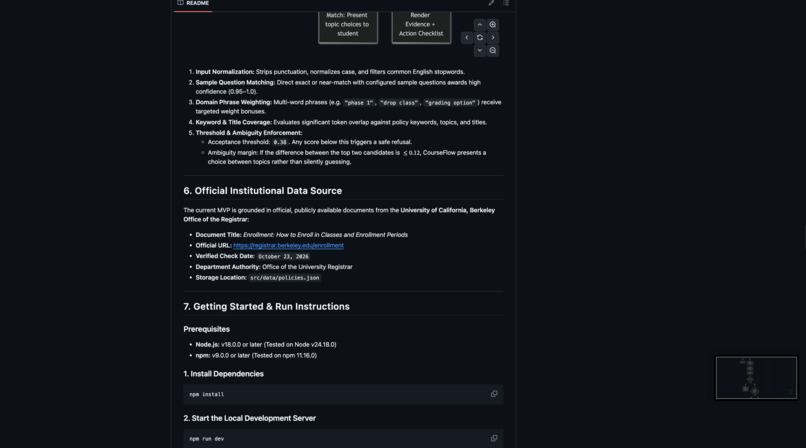This screenshot has width=806, height=448.
Task: Click the '0.38' acceptance threshold value
Action: pyautogui.click(x=280, y=142)
